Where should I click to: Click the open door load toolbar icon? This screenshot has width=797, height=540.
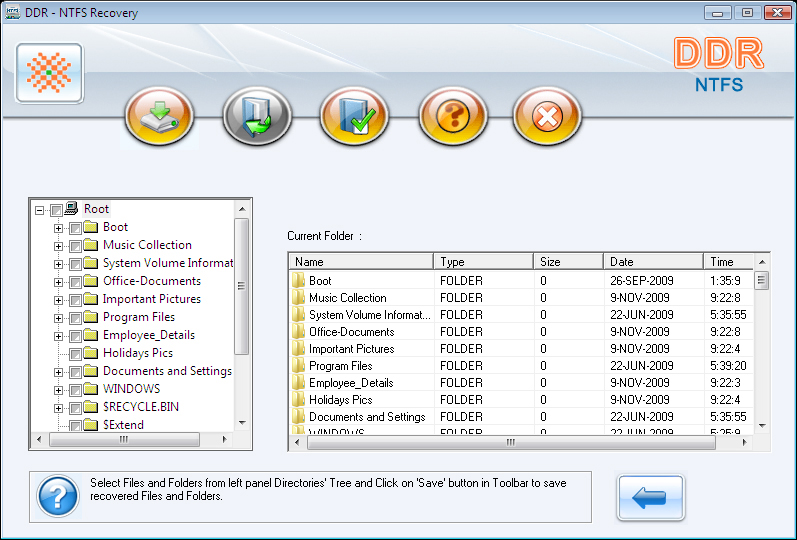pyautogui.click(x=257, y=116)
